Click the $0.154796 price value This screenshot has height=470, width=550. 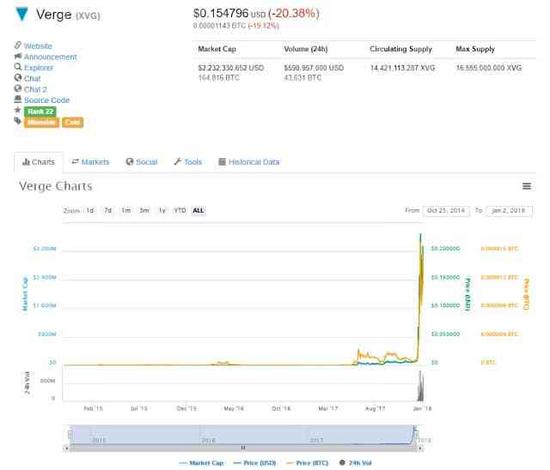point(221,13)
